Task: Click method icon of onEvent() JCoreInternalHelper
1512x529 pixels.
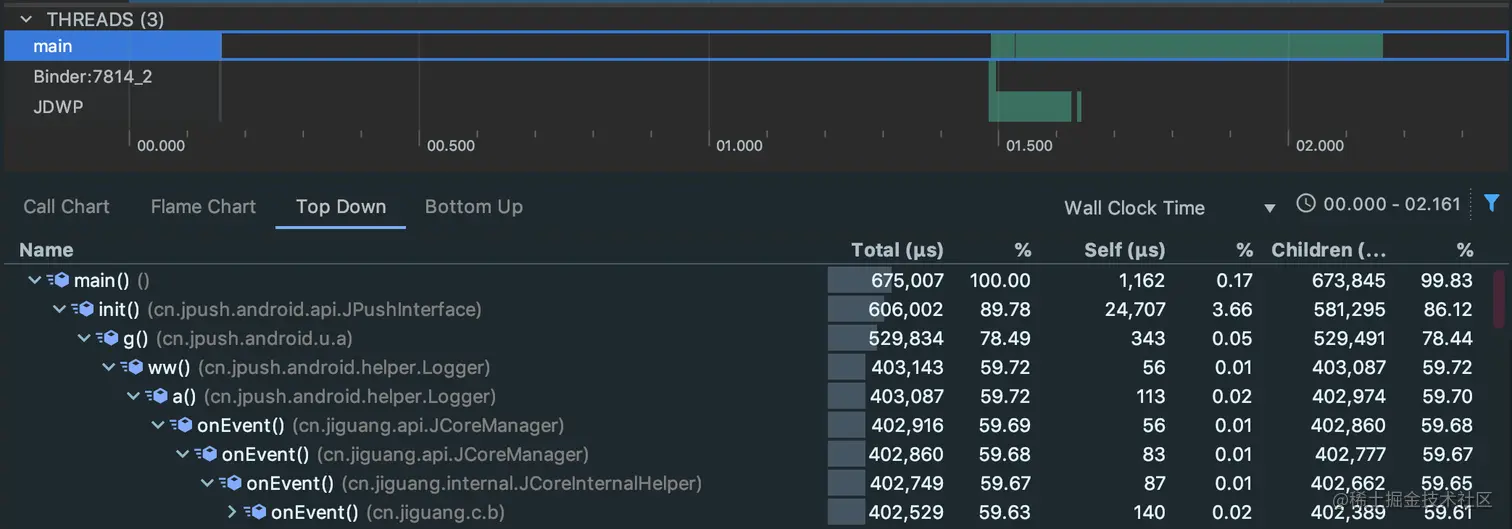Action: coord(230,484)
